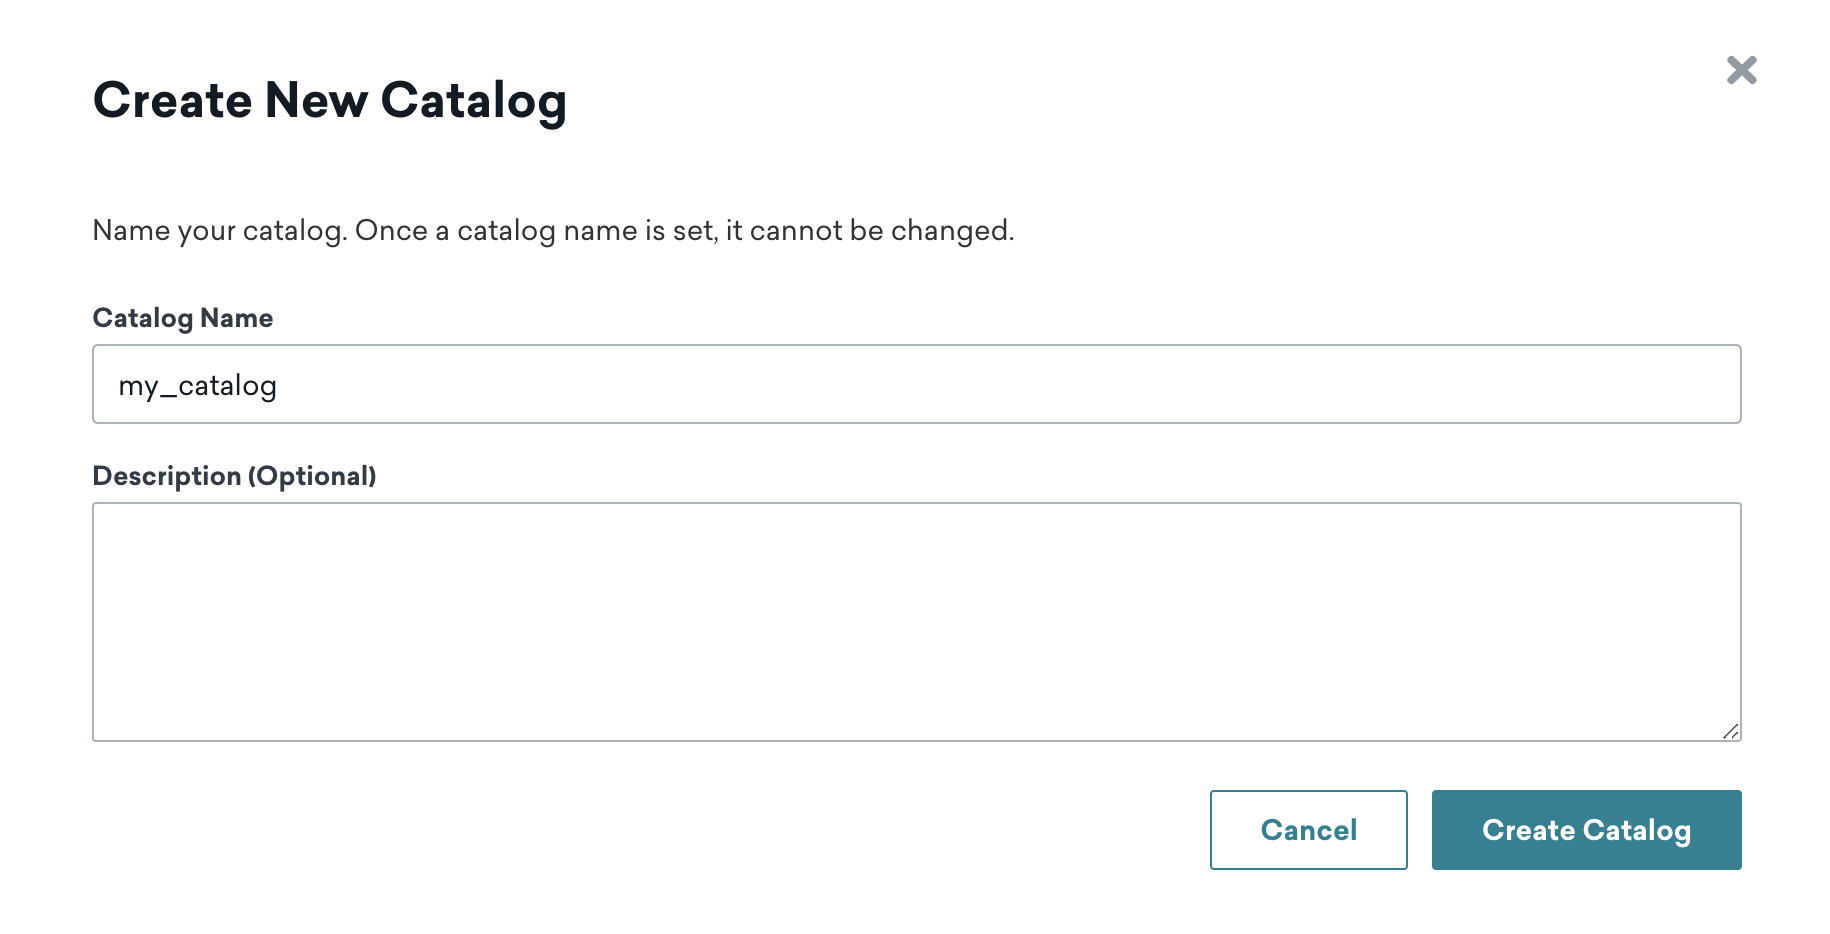Click the teal Create Catalog action
1830x934 pixels.
[1586, 829]
